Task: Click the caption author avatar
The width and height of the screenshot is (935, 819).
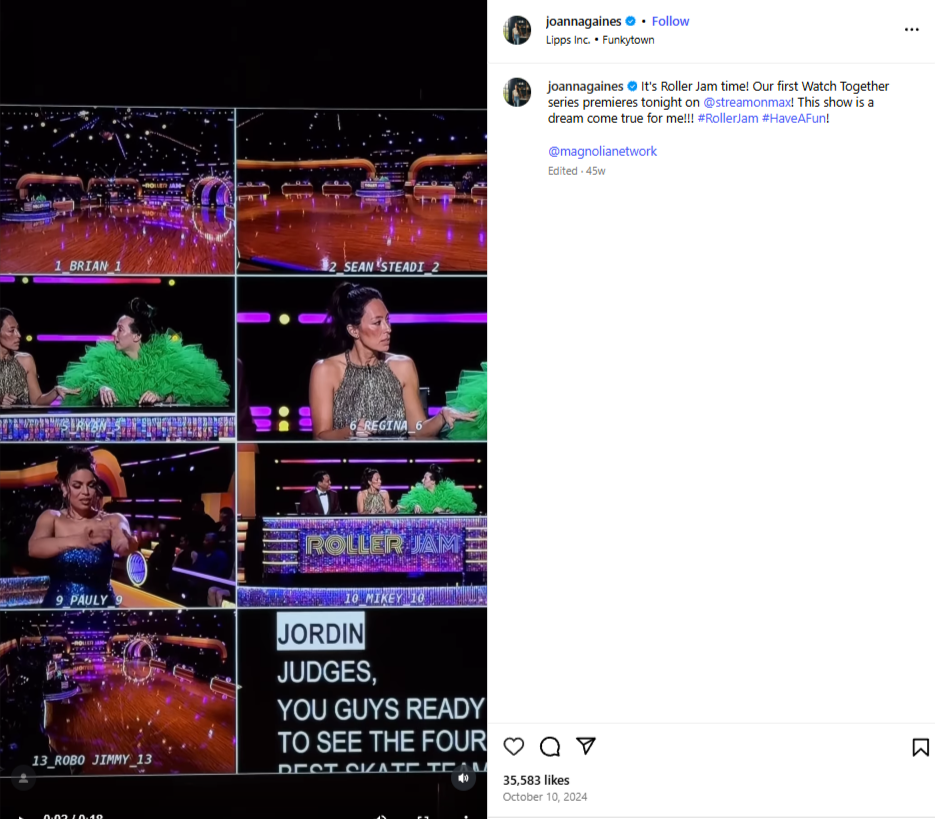Action: click(517, 92)
